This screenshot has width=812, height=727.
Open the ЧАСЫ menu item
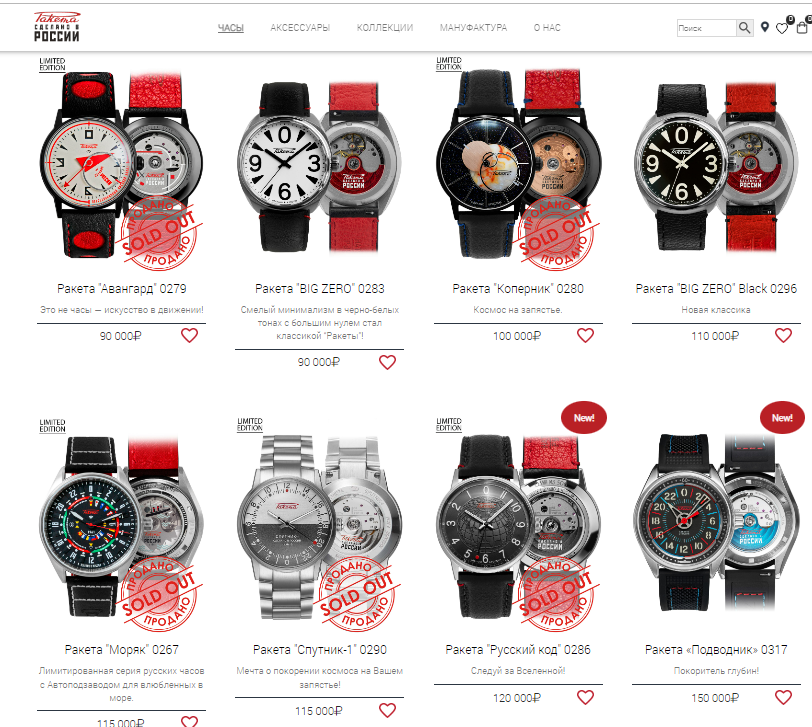[x=230, y=27]
